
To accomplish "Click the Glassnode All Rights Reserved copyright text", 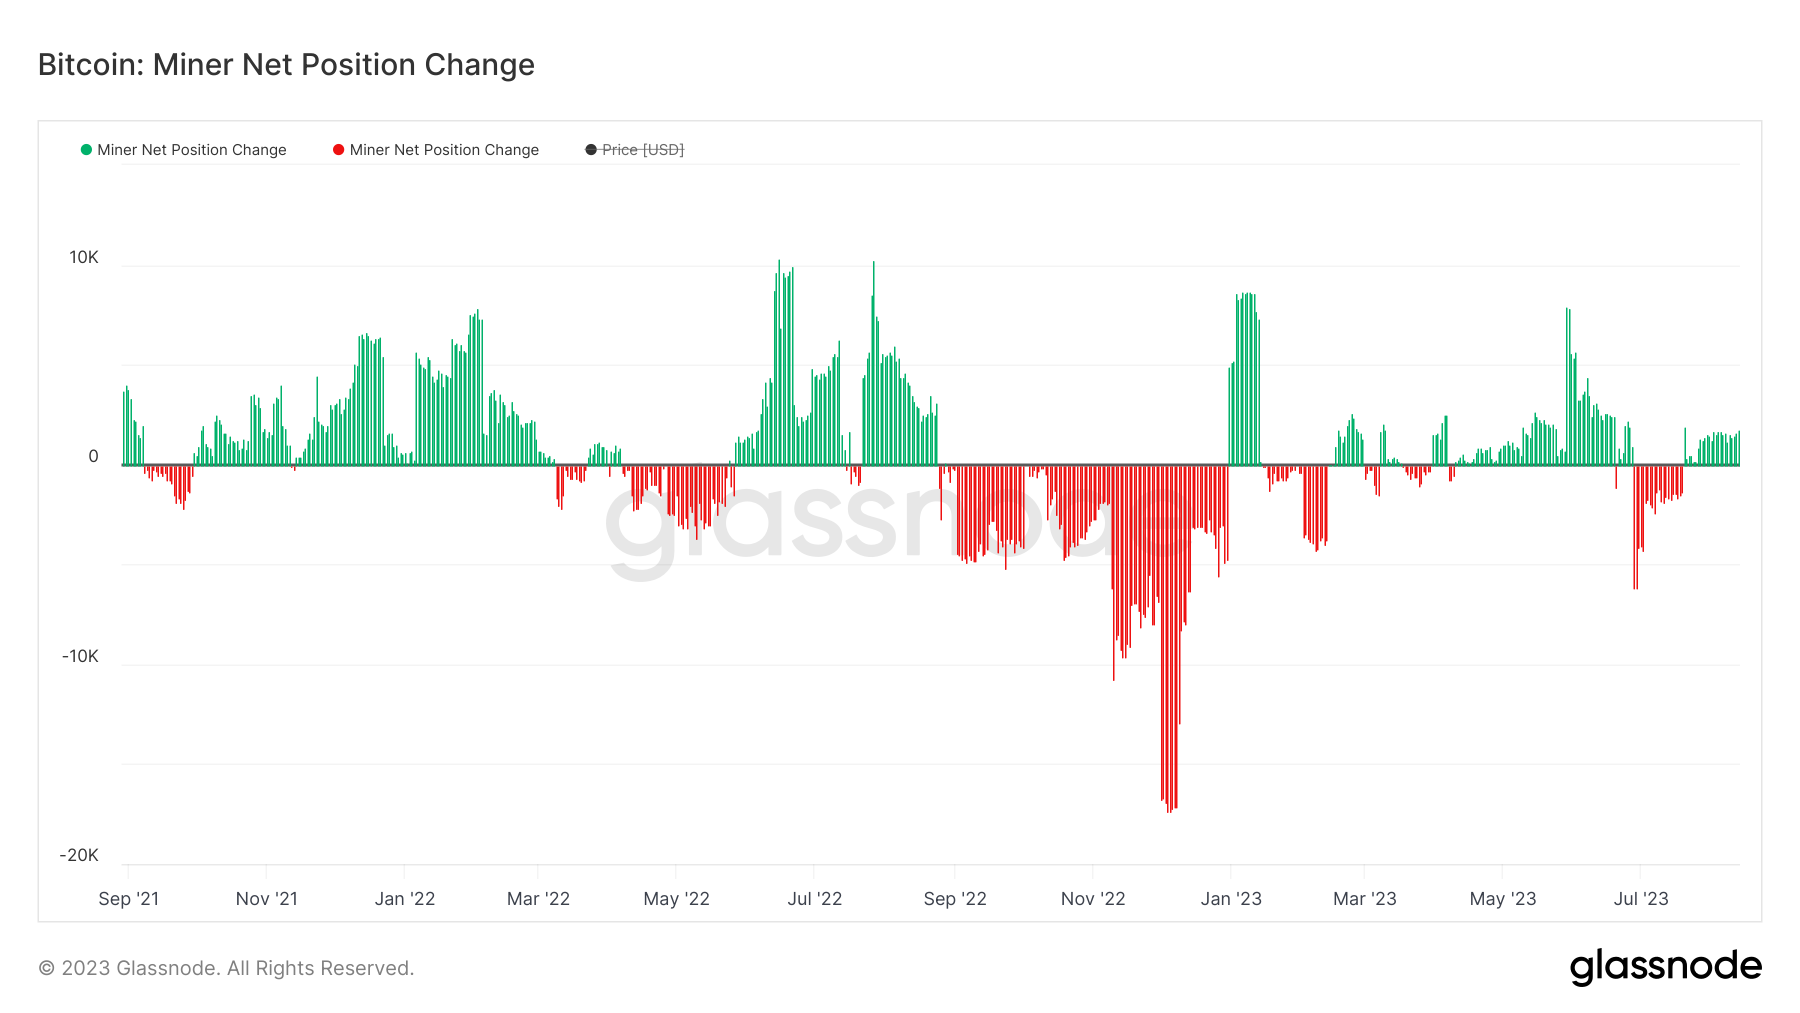I will pos(226,968).
